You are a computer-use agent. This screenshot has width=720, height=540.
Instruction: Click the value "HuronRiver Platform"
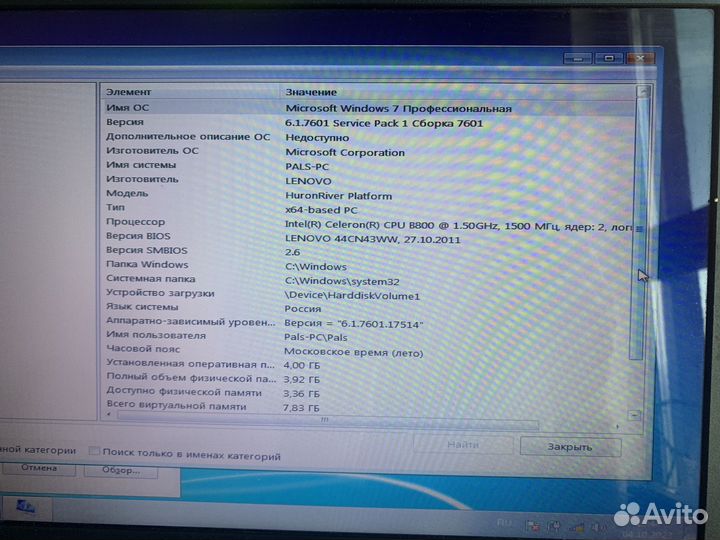coord(338,196)
